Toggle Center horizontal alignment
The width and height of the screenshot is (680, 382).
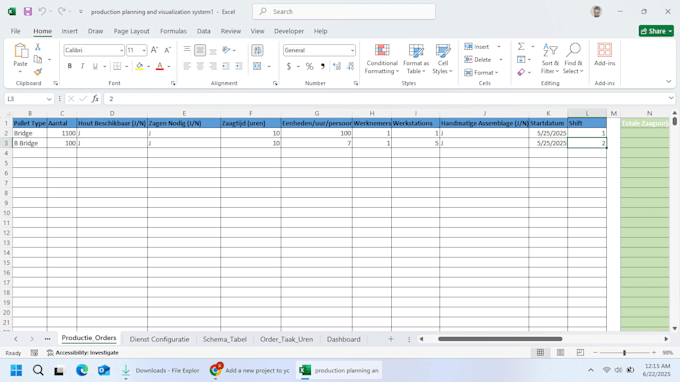(200, 66)
